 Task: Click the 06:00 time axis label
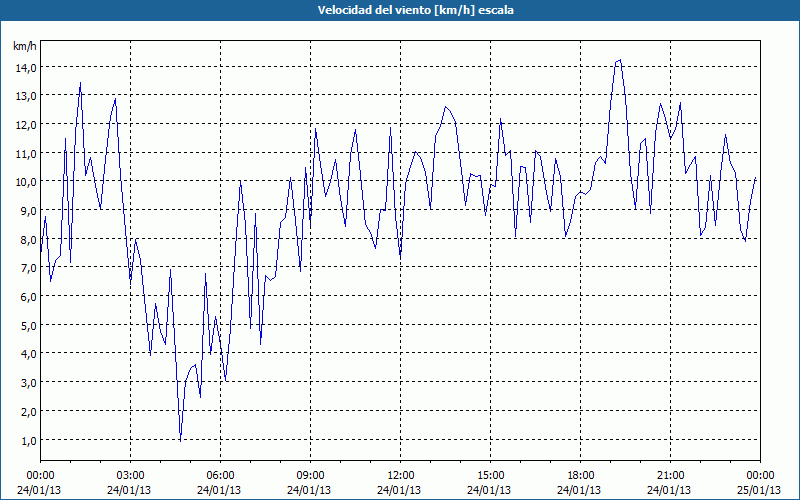[x=220, y=476]
